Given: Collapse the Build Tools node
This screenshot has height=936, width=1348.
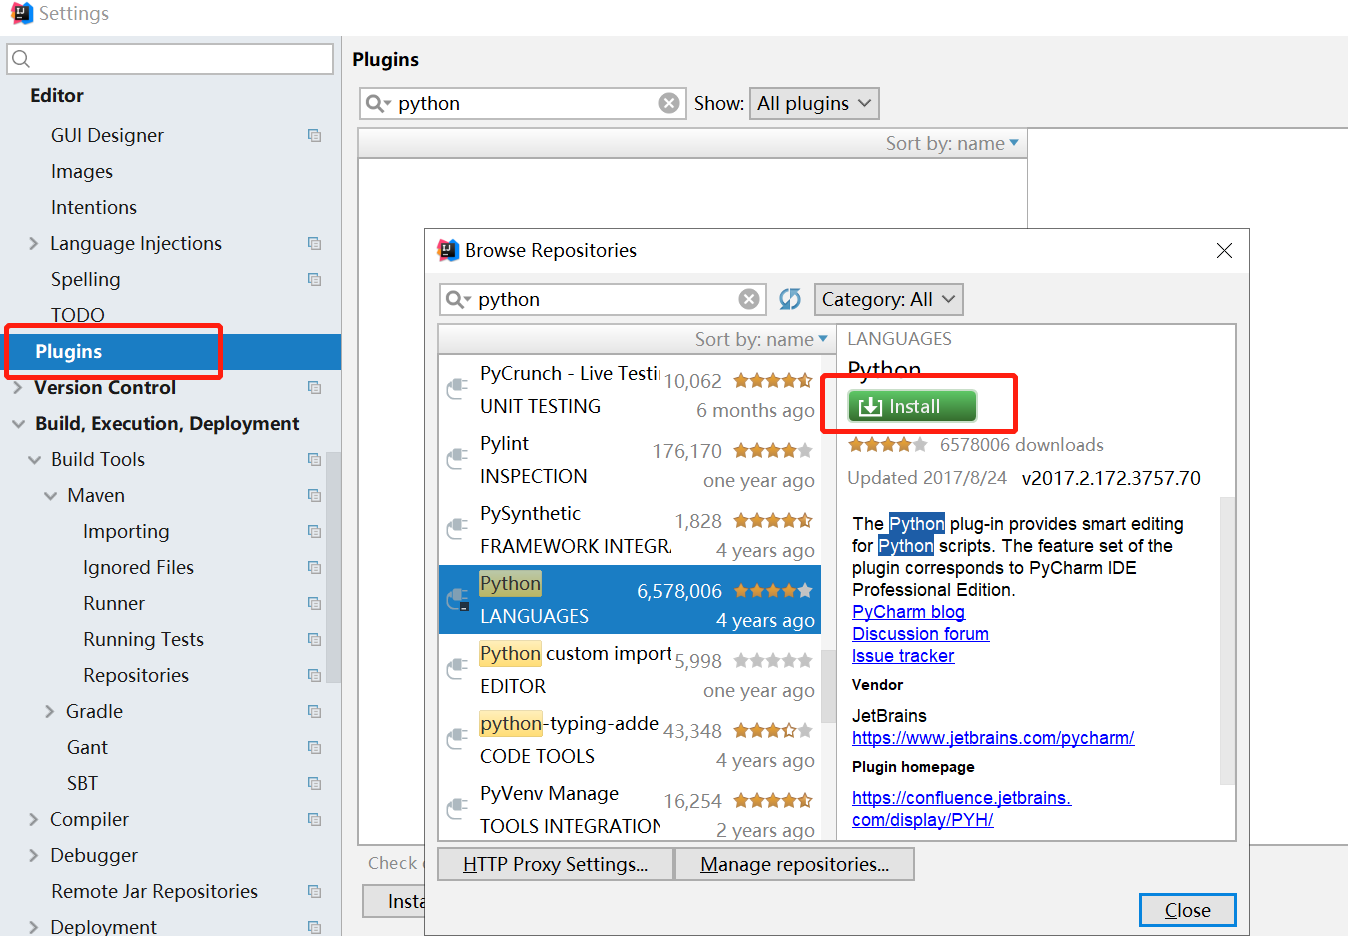Looking at the screenshot, I should coord(34,459).
